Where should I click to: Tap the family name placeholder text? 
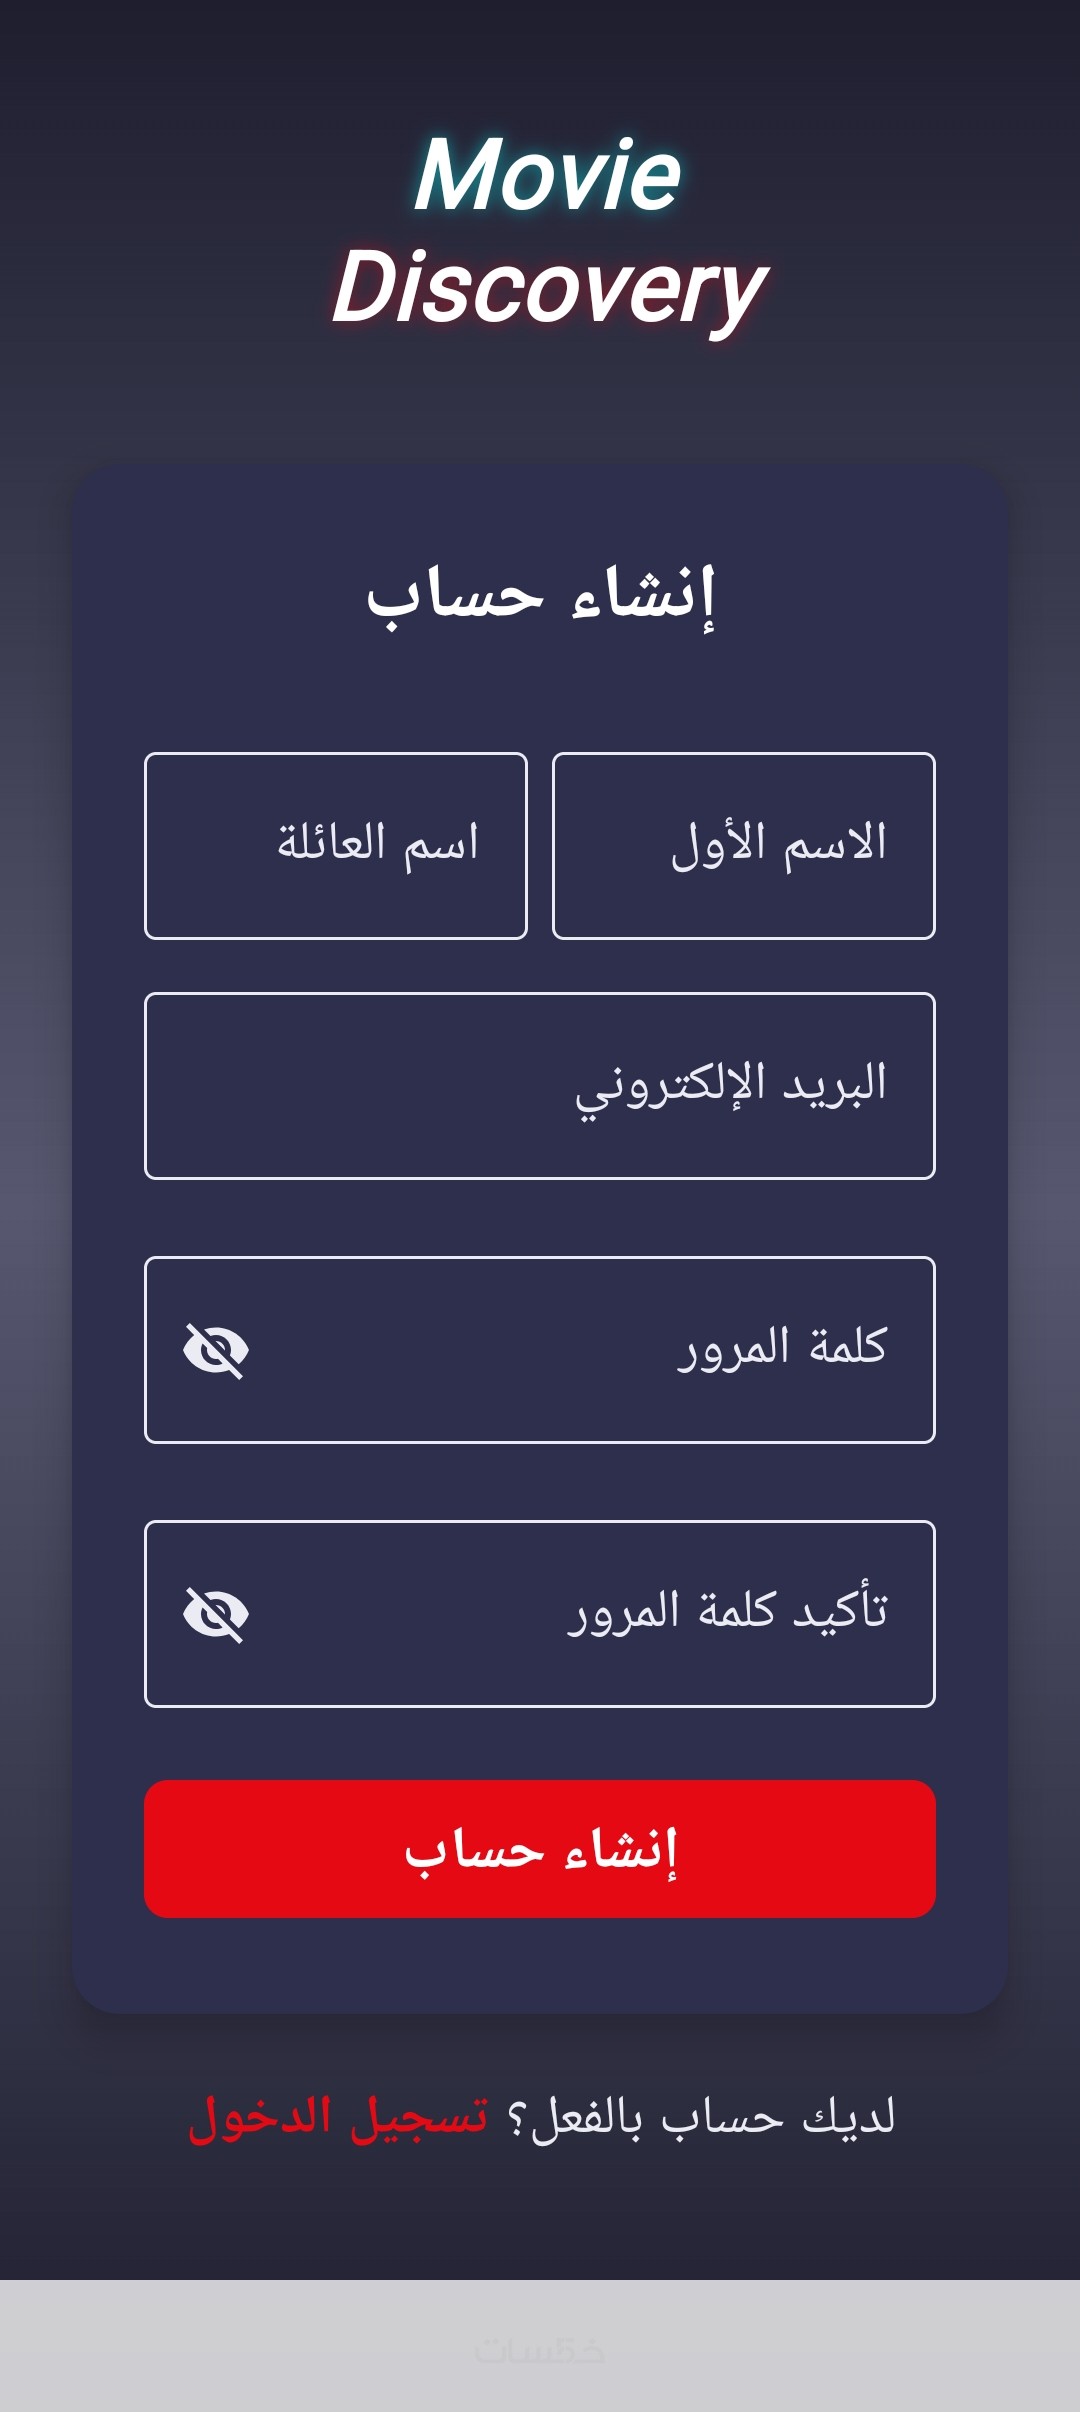pos(378,844)
